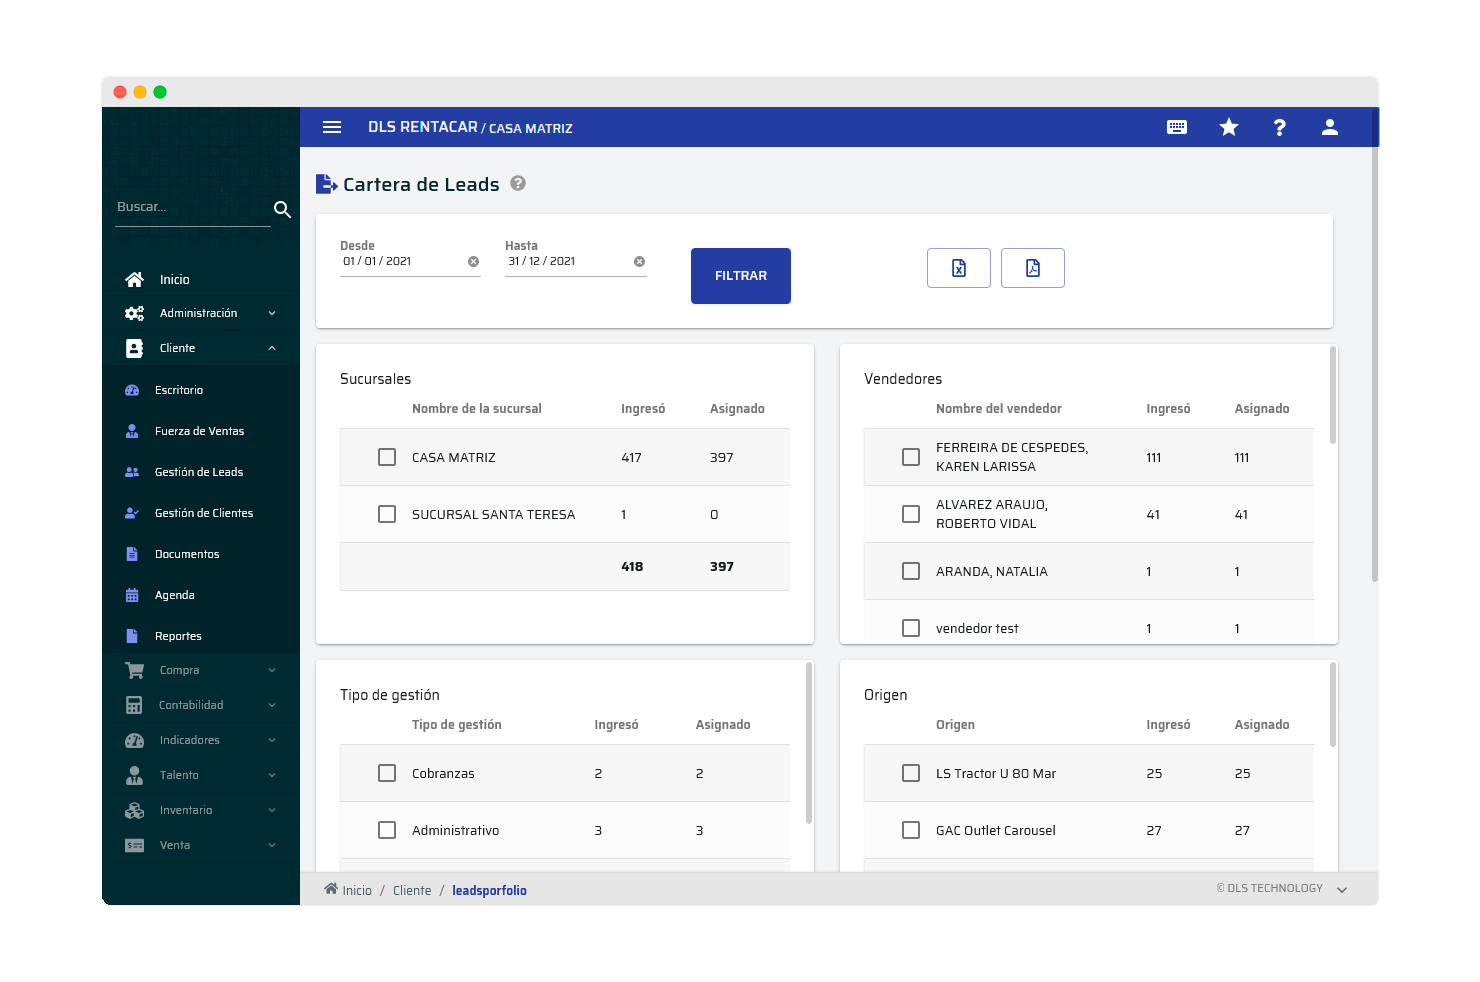The image size is (1480, 982).
Task: Select the LS Tractor U 80 Mar checkbox
Action: 911,773
